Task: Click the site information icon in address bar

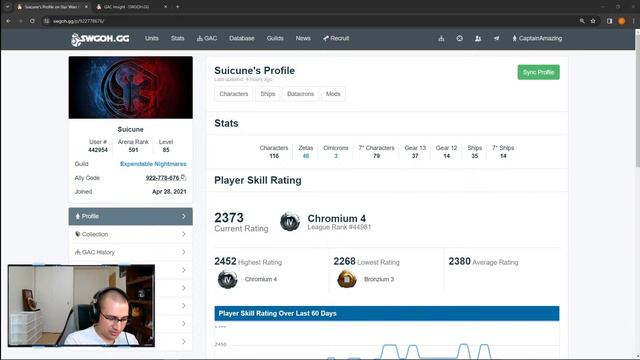Action: (x=47, y=21)
